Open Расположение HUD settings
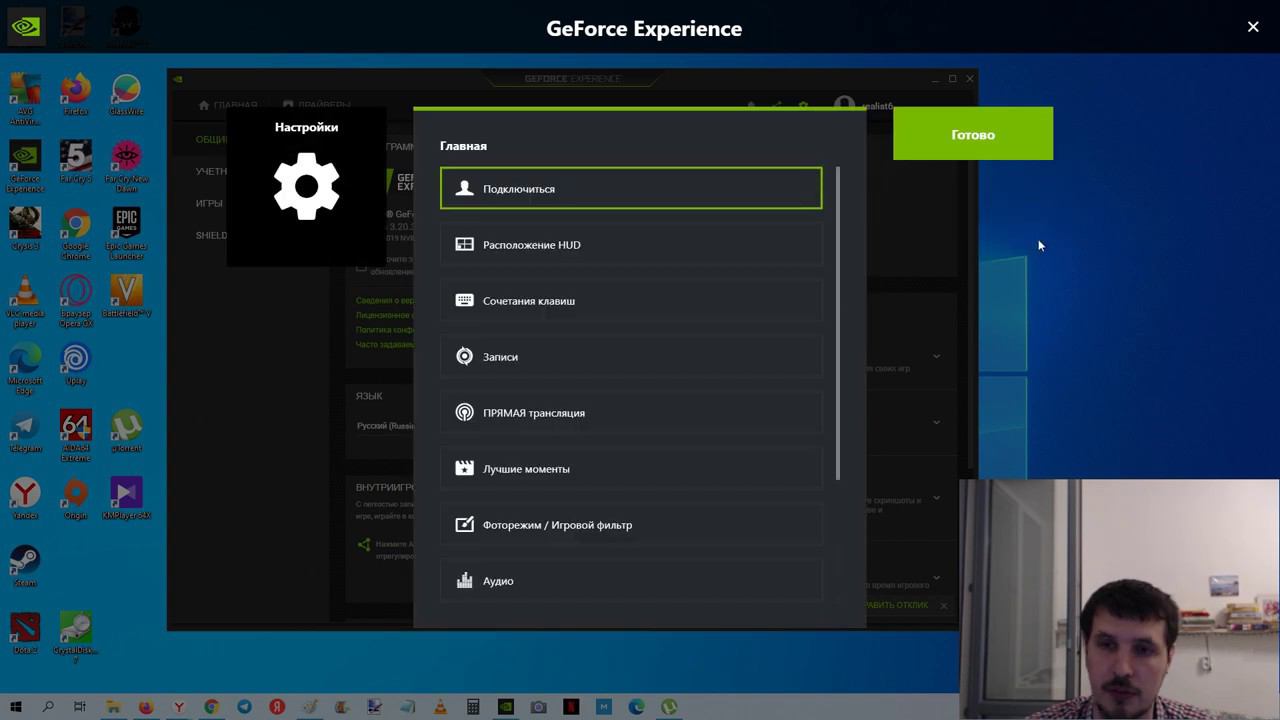The width and height of the screenshot is (1280, 720). [631, 244]
